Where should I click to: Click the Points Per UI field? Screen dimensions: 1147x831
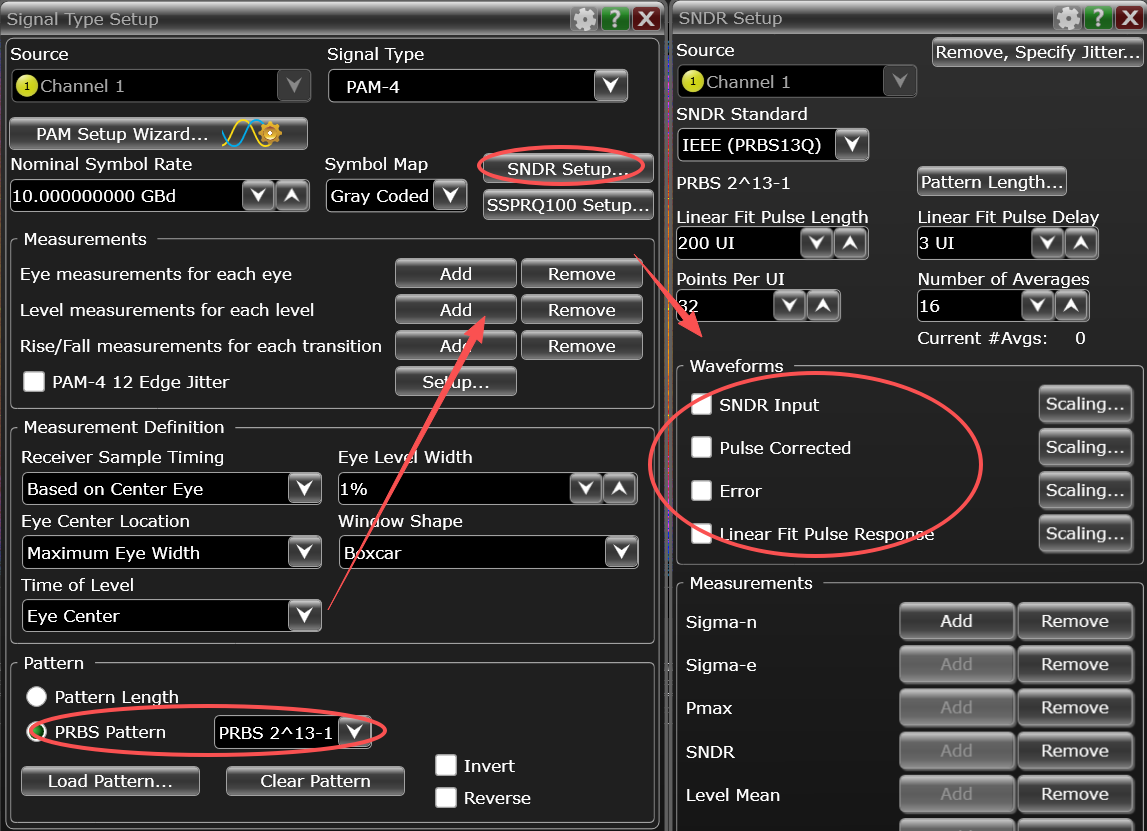724,306
